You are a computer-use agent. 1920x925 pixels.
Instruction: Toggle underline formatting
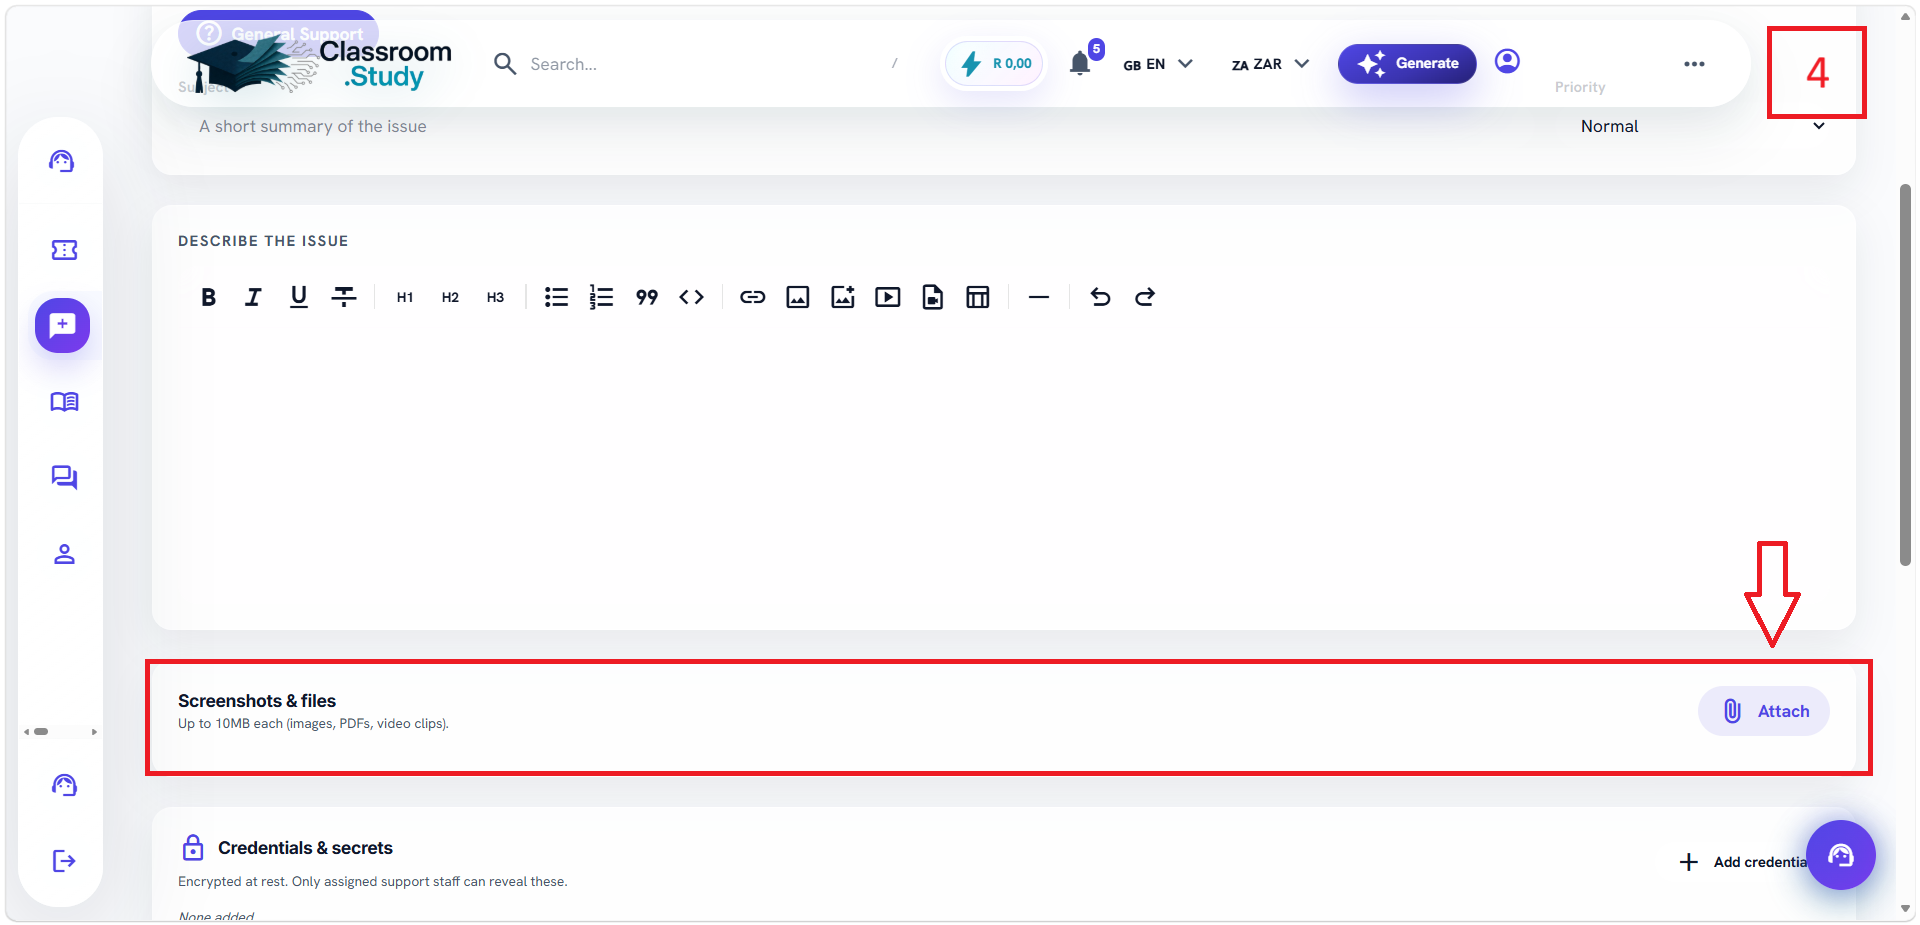pyautogui.click(x=298, y=297)
